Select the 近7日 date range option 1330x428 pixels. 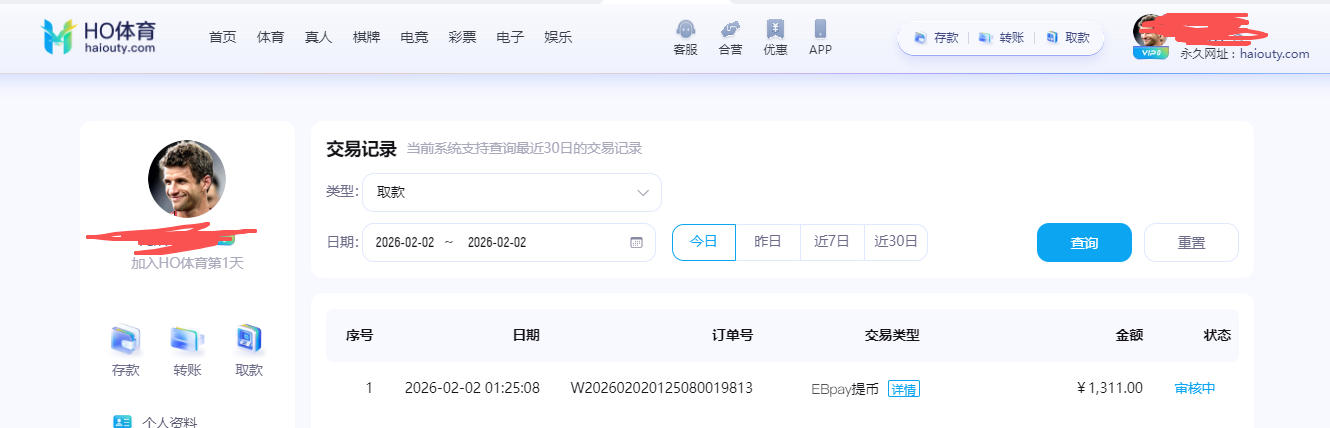click(x=832, y=242)
